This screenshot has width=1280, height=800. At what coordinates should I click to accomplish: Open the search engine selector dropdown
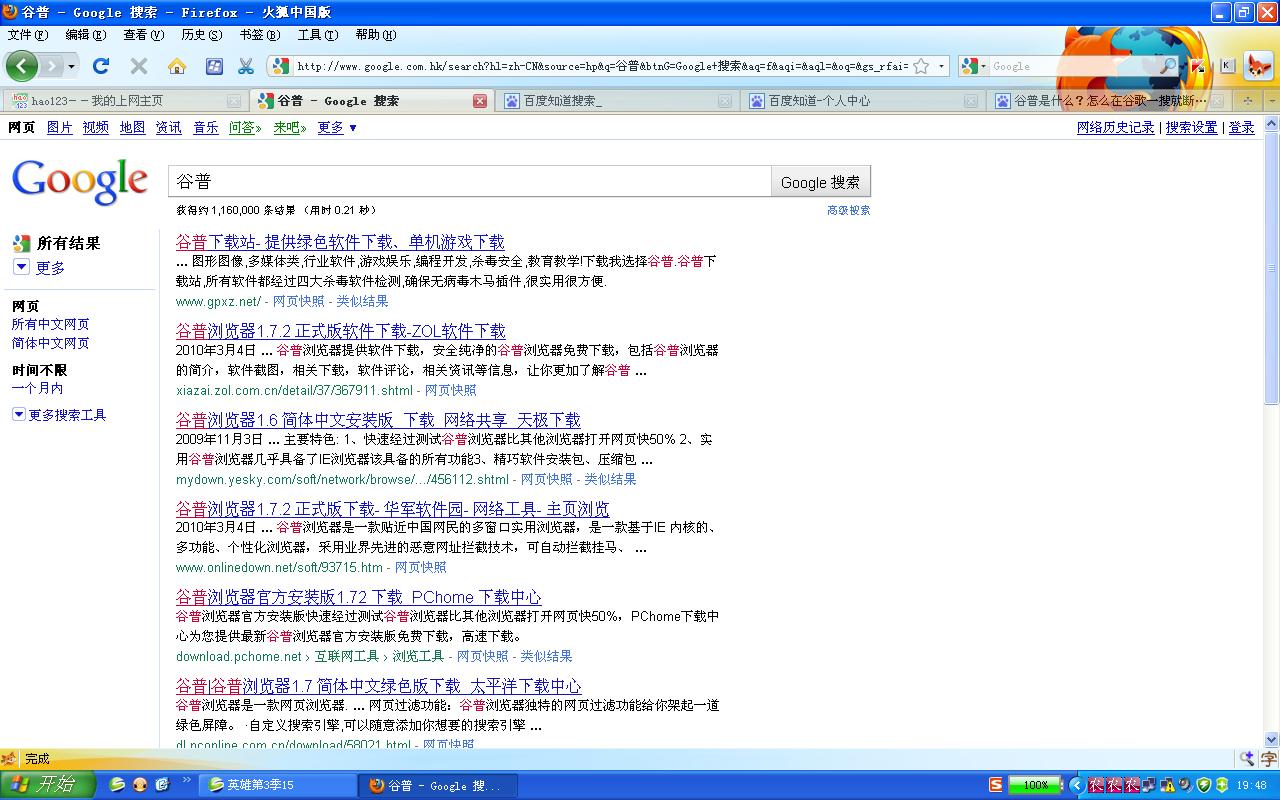(x=972, y=66)
